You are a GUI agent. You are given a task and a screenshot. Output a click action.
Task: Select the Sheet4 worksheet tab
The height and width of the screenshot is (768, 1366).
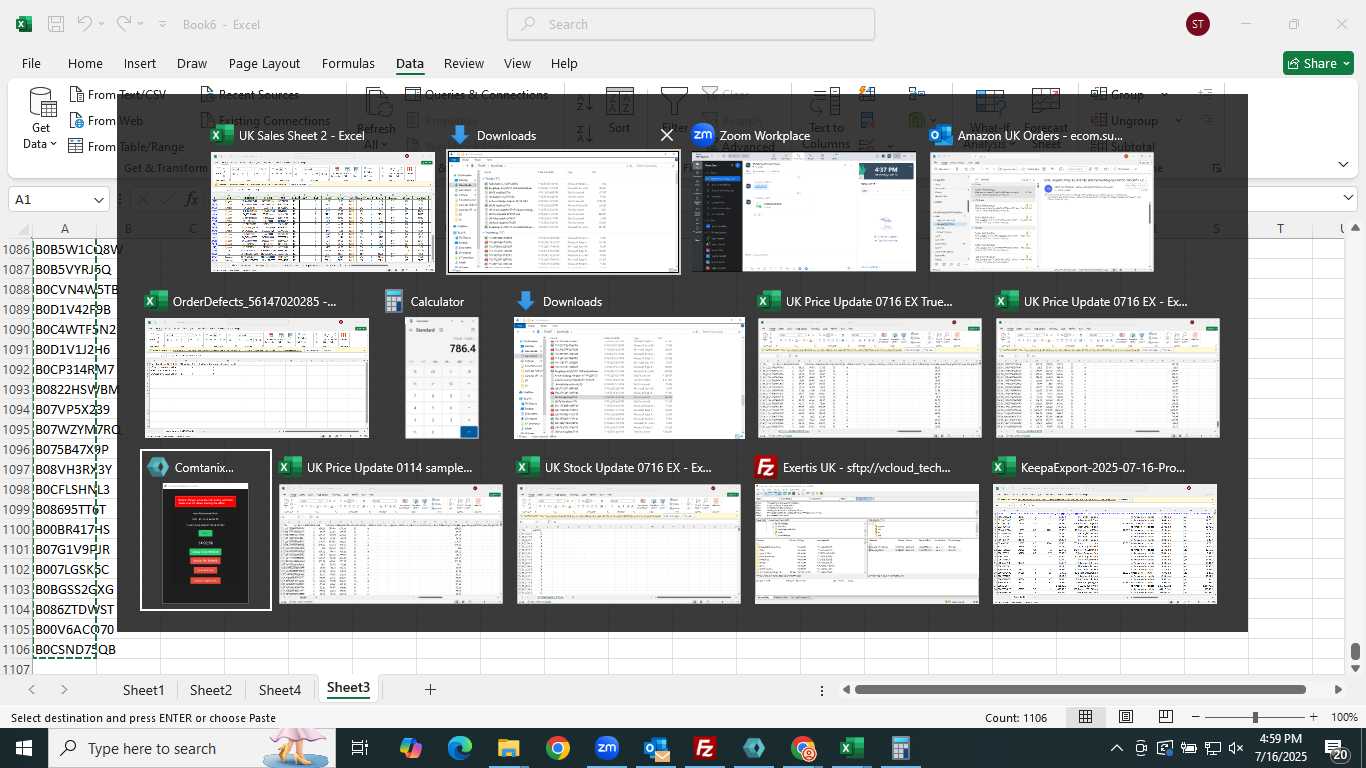[x=280, y=690]
